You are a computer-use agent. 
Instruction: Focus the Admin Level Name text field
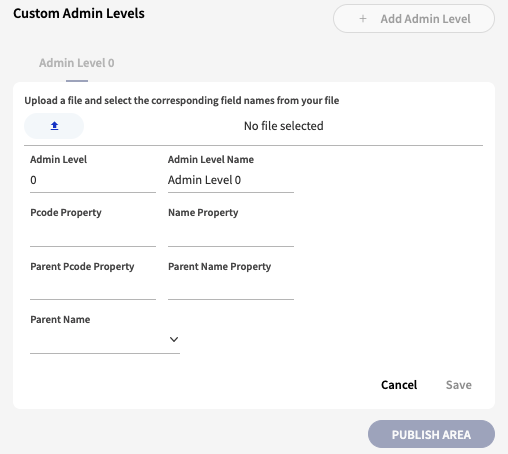coord(231,180)
